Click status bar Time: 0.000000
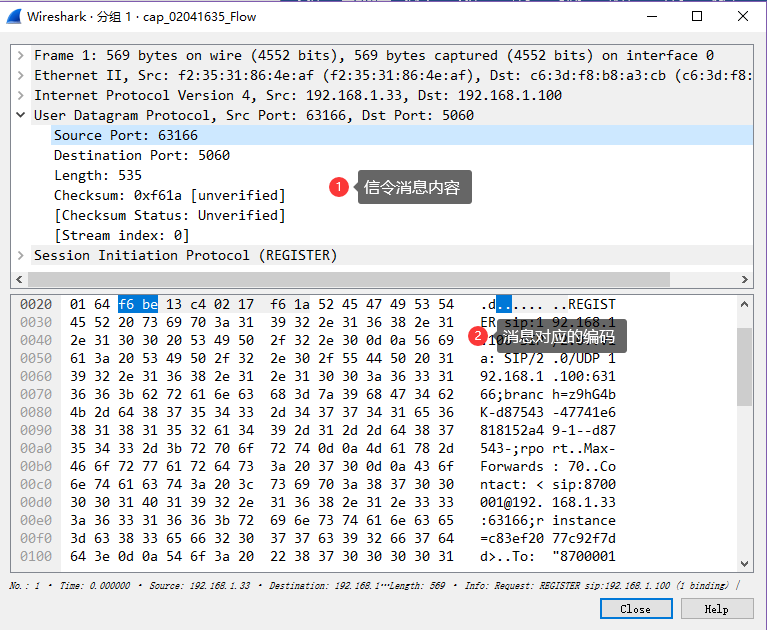The height and width of the screenshot is (630, 767). 95,585
